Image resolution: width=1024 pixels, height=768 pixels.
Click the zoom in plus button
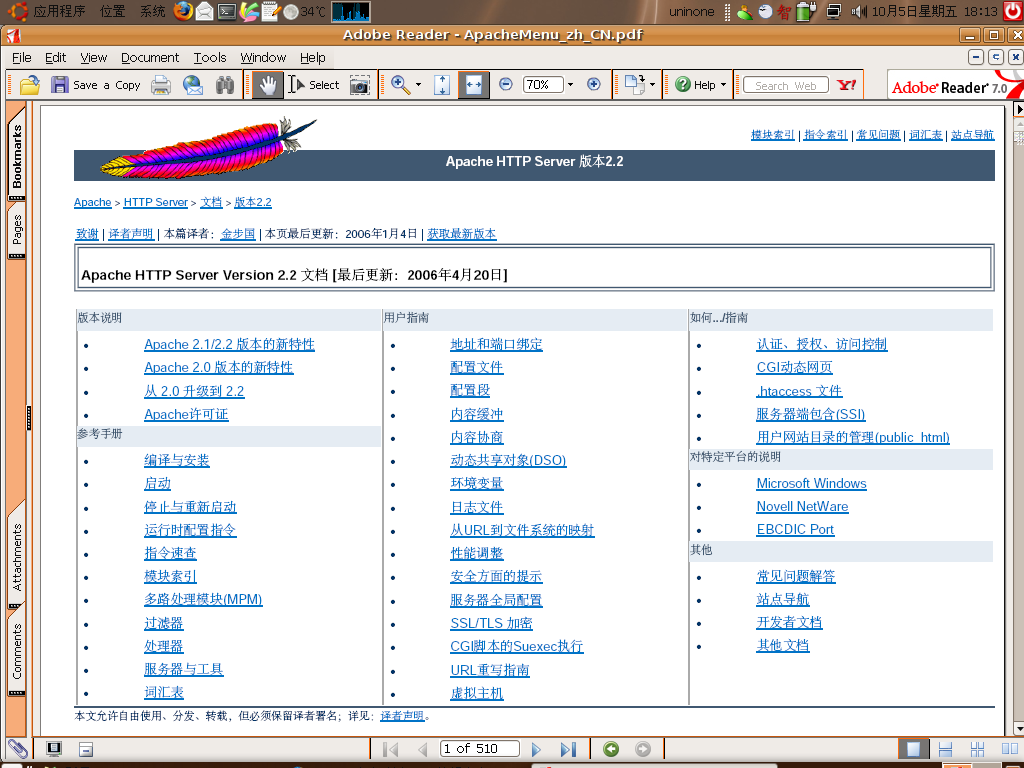click(x=594, y=84)
